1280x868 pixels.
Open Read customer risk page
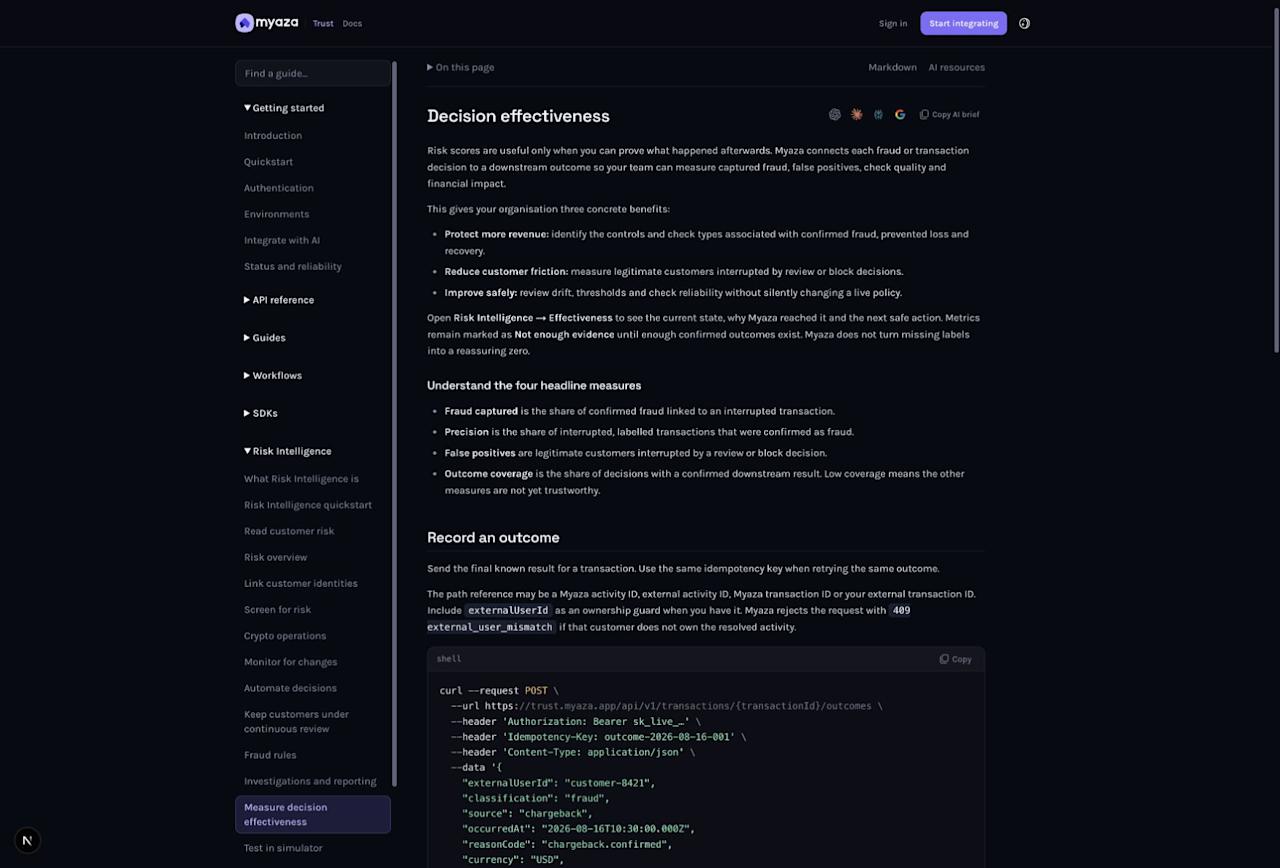pyautogui.click(x=289, y=531)
